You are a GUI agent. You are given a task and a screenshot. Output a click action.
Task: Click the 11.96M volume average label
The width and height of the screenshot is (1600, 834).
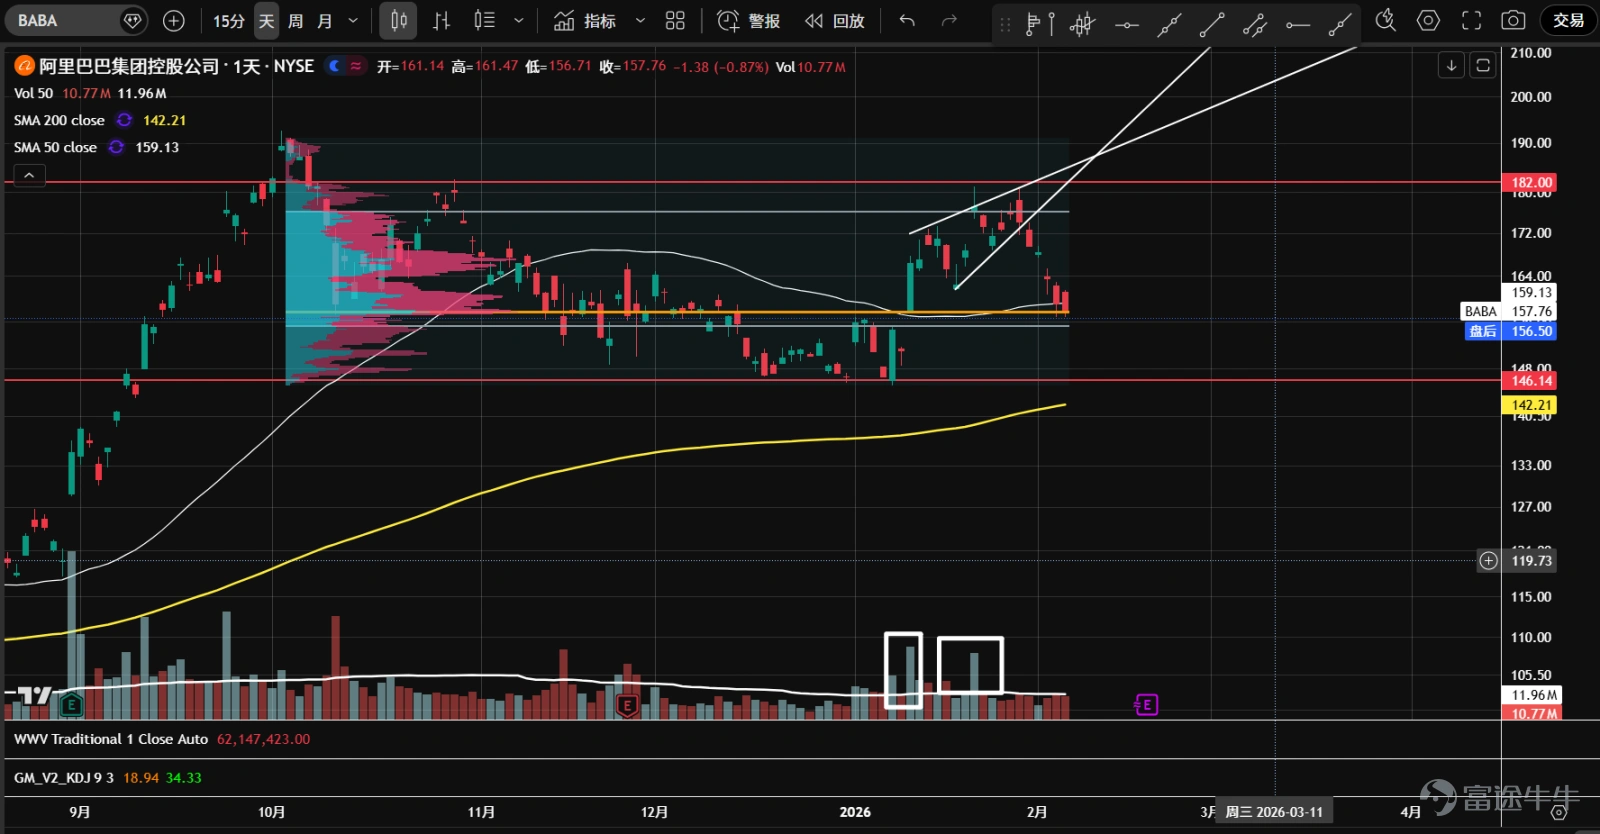pyautogui.click(x=1530, y=695)
